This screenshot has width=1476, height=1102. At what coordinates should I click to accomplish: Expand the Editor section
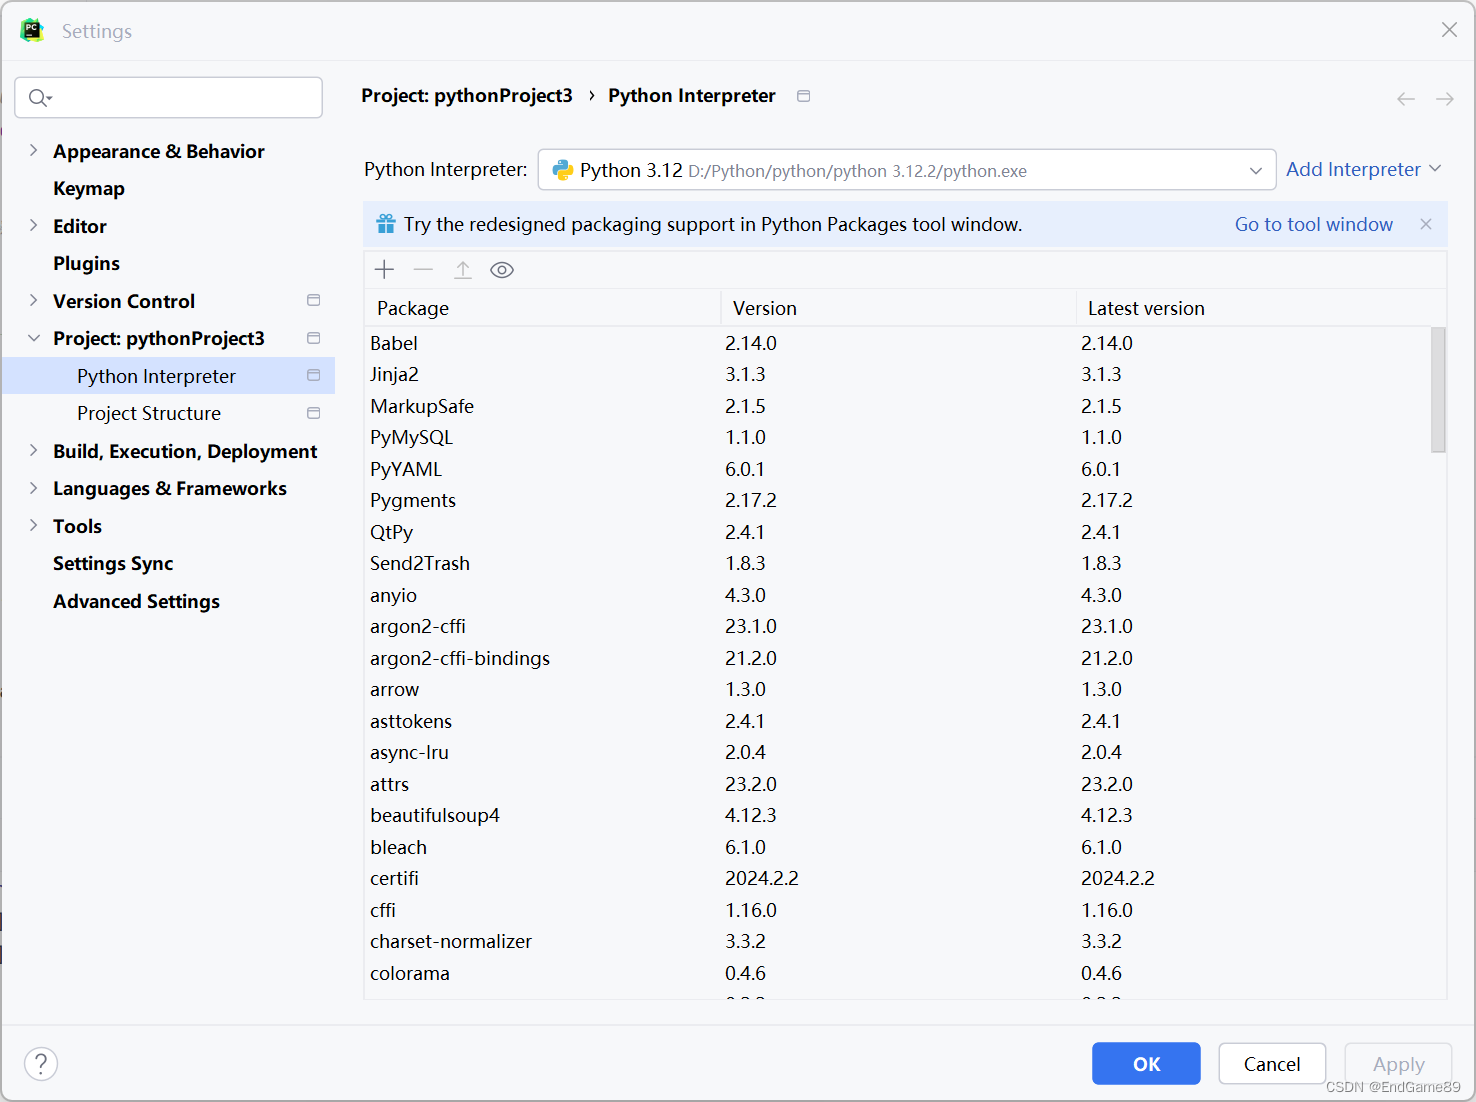(33, 225)
